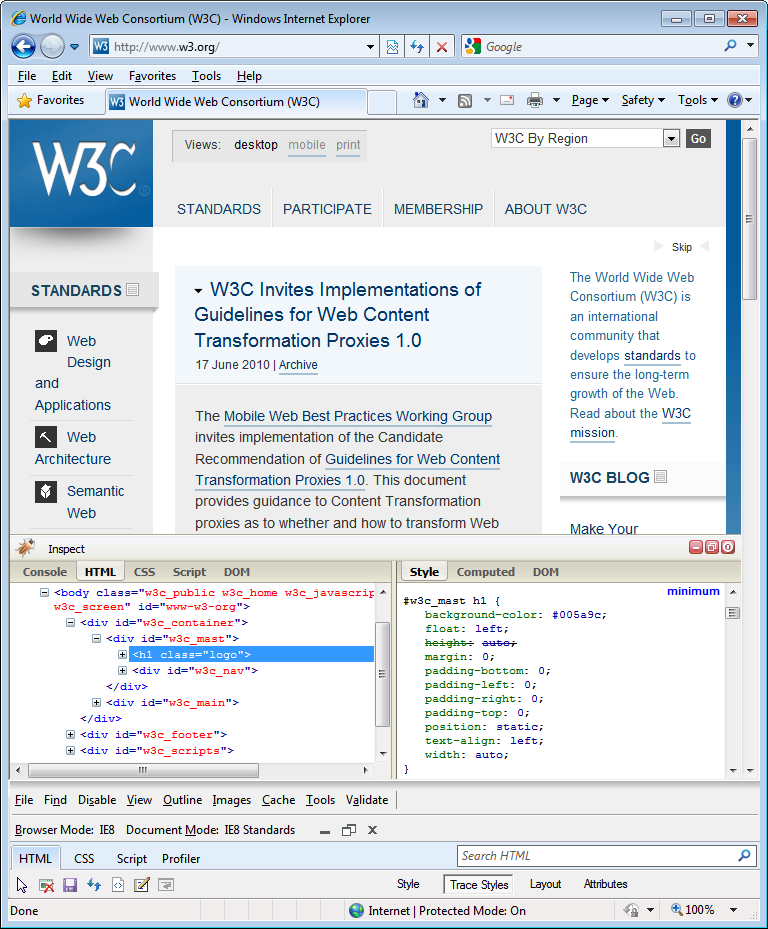Screen dimensions: 768x929
Task: Click the RSS feeds icon
Action: point(465,101)
